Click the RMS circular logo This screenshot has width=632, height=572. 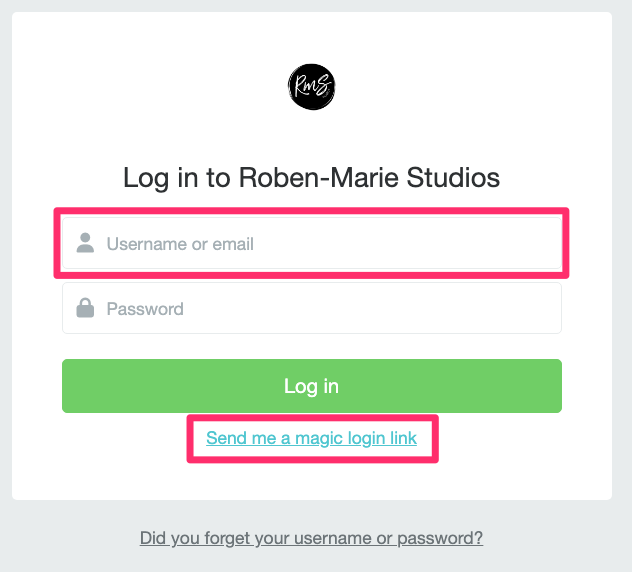(312, 87)
